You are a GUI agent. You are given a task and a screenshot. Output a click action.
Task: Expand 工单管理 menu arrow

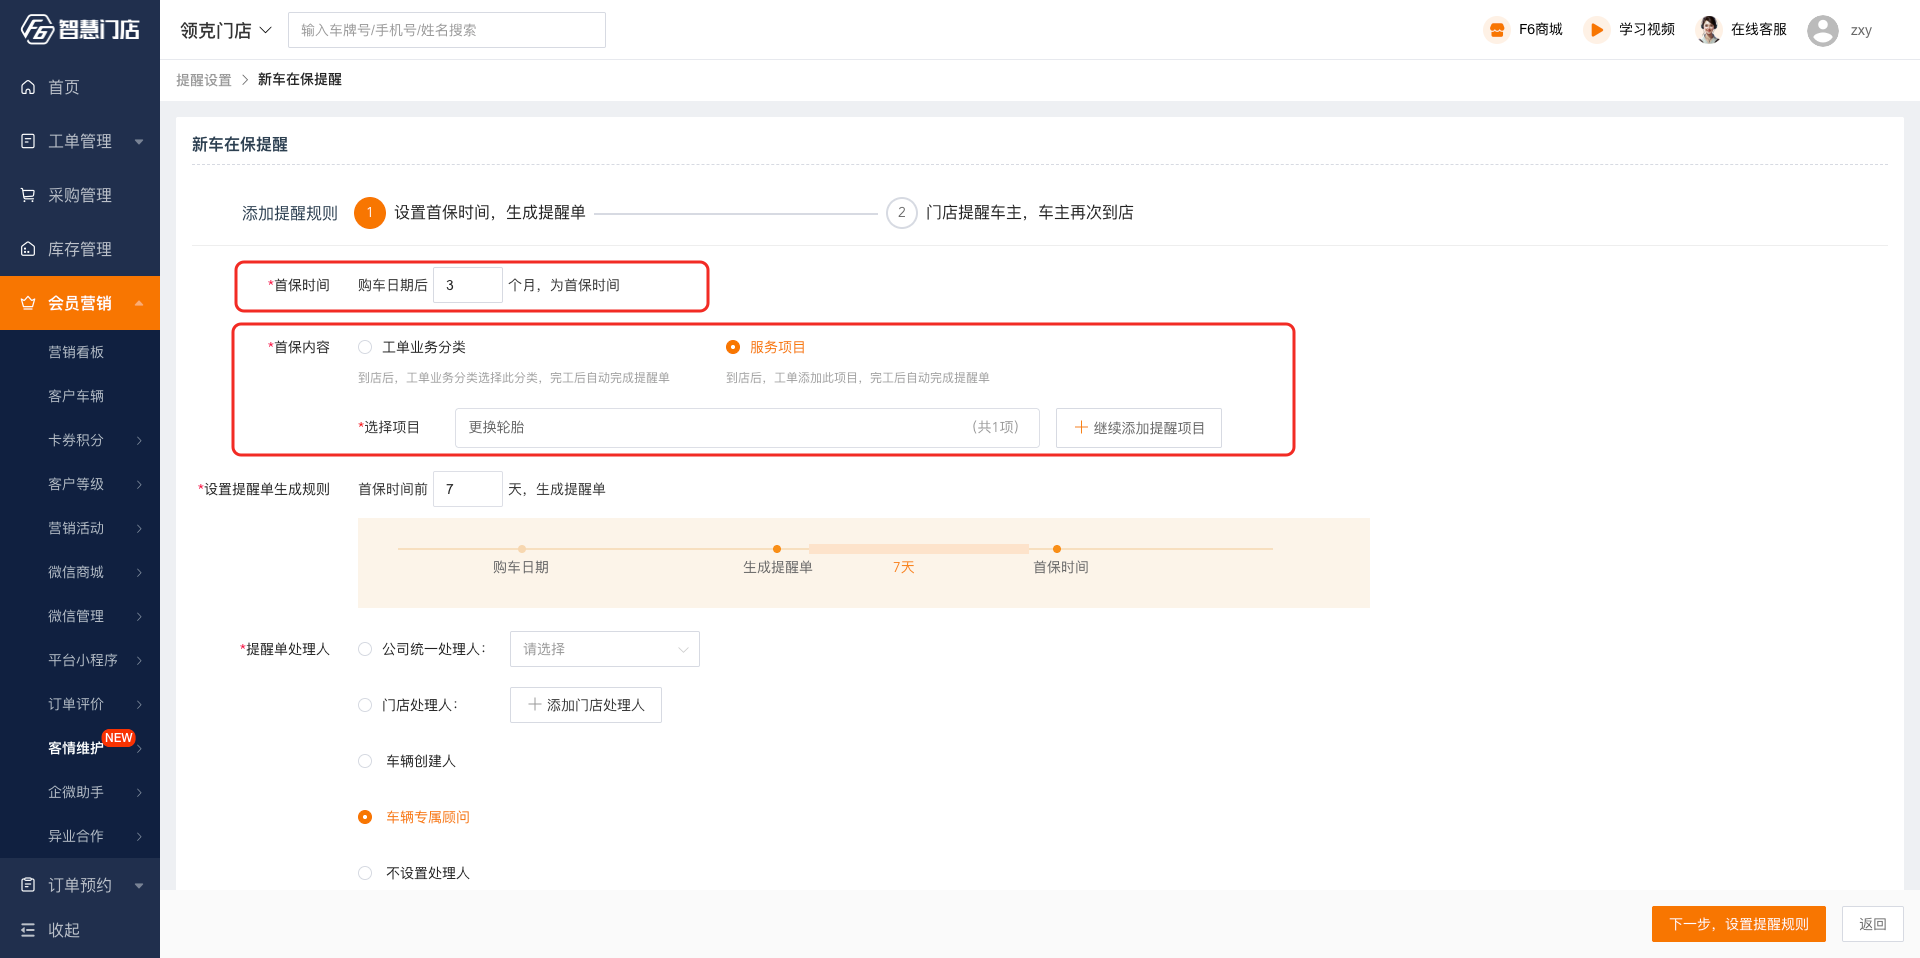[x=139, y=142]
